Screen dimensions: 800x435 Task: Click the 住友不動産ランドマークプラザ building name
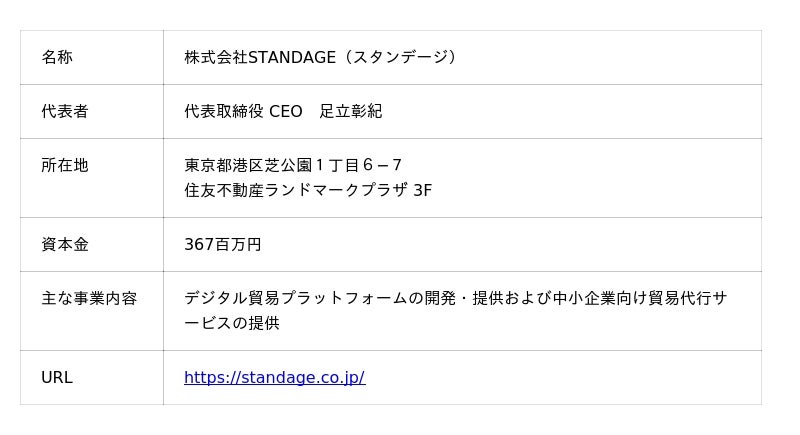click(295, 190)
